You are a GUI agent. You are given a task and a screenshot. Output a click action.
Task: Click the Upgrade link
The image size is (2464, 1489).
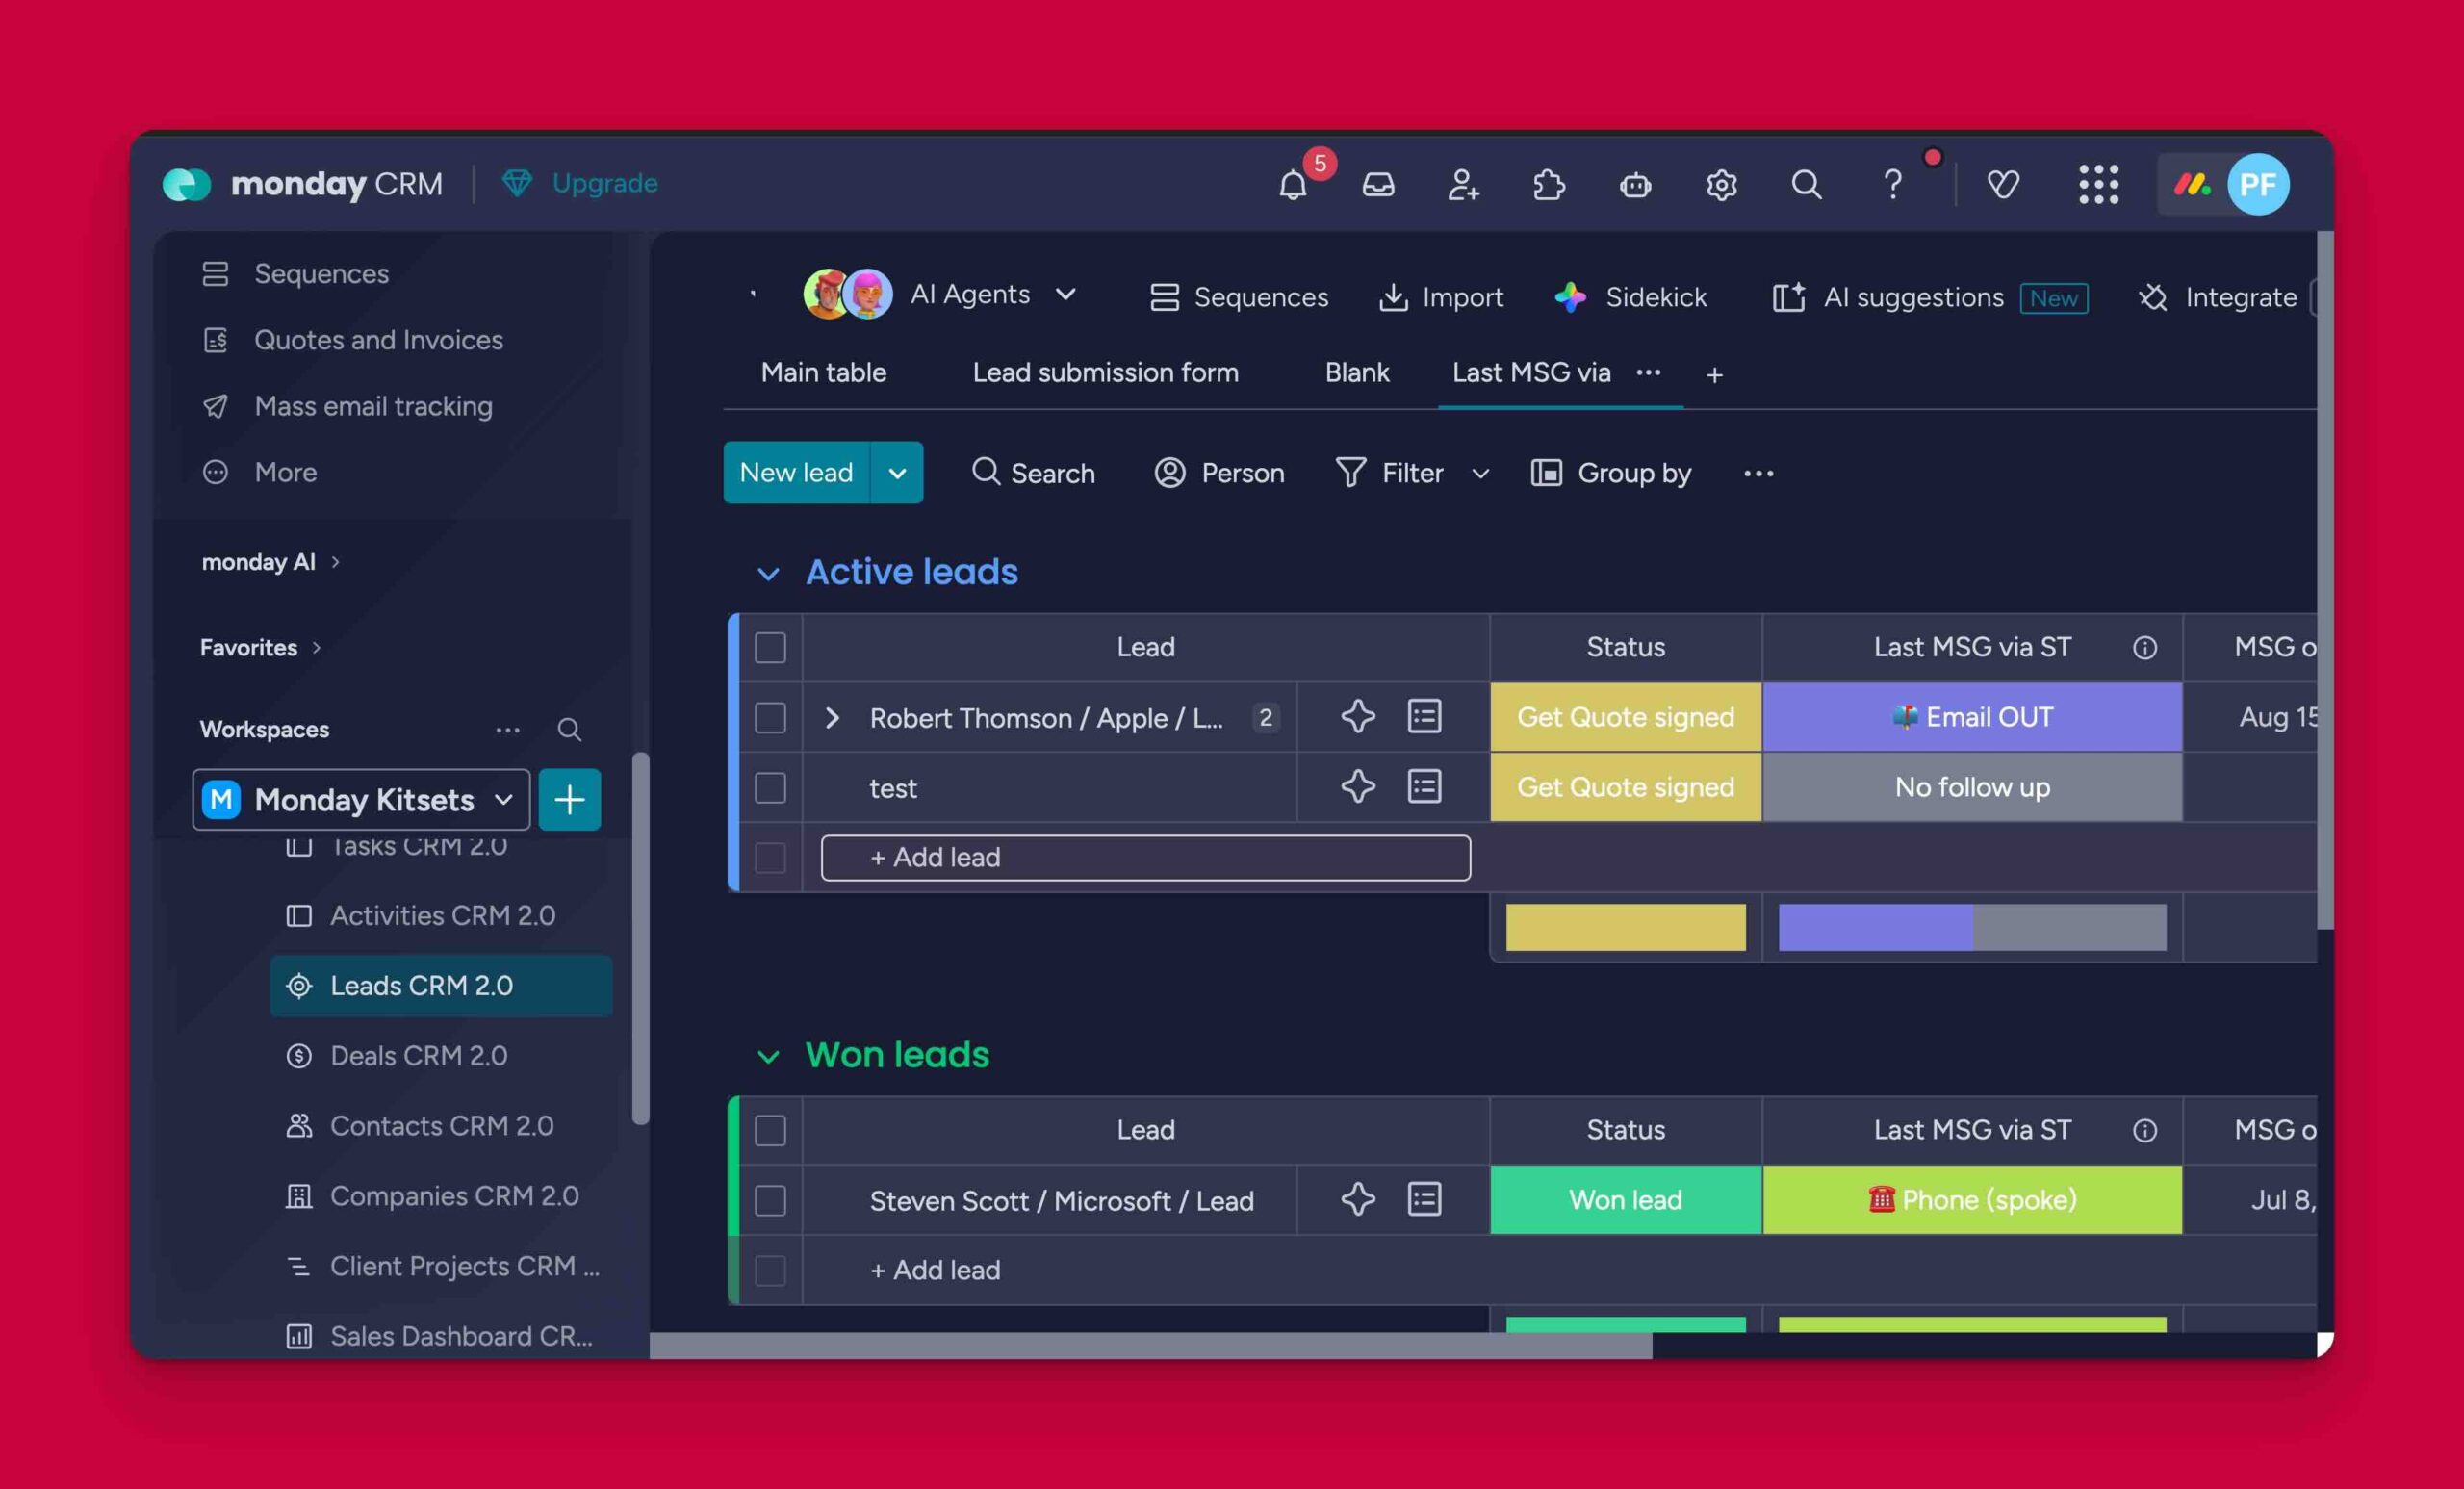(604, 183)
